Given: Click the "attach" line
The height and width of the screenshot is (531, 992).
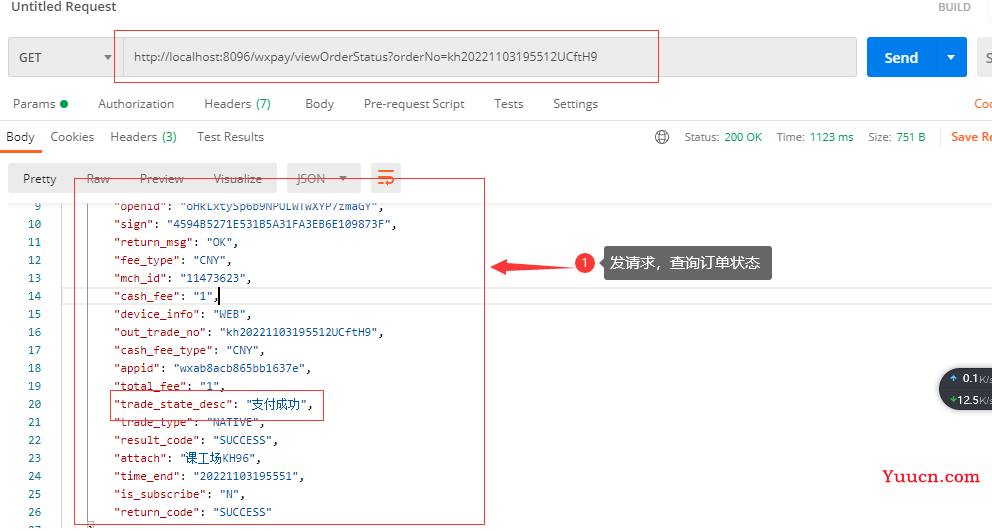Looking at the screenshot, I should click(187, 458).
